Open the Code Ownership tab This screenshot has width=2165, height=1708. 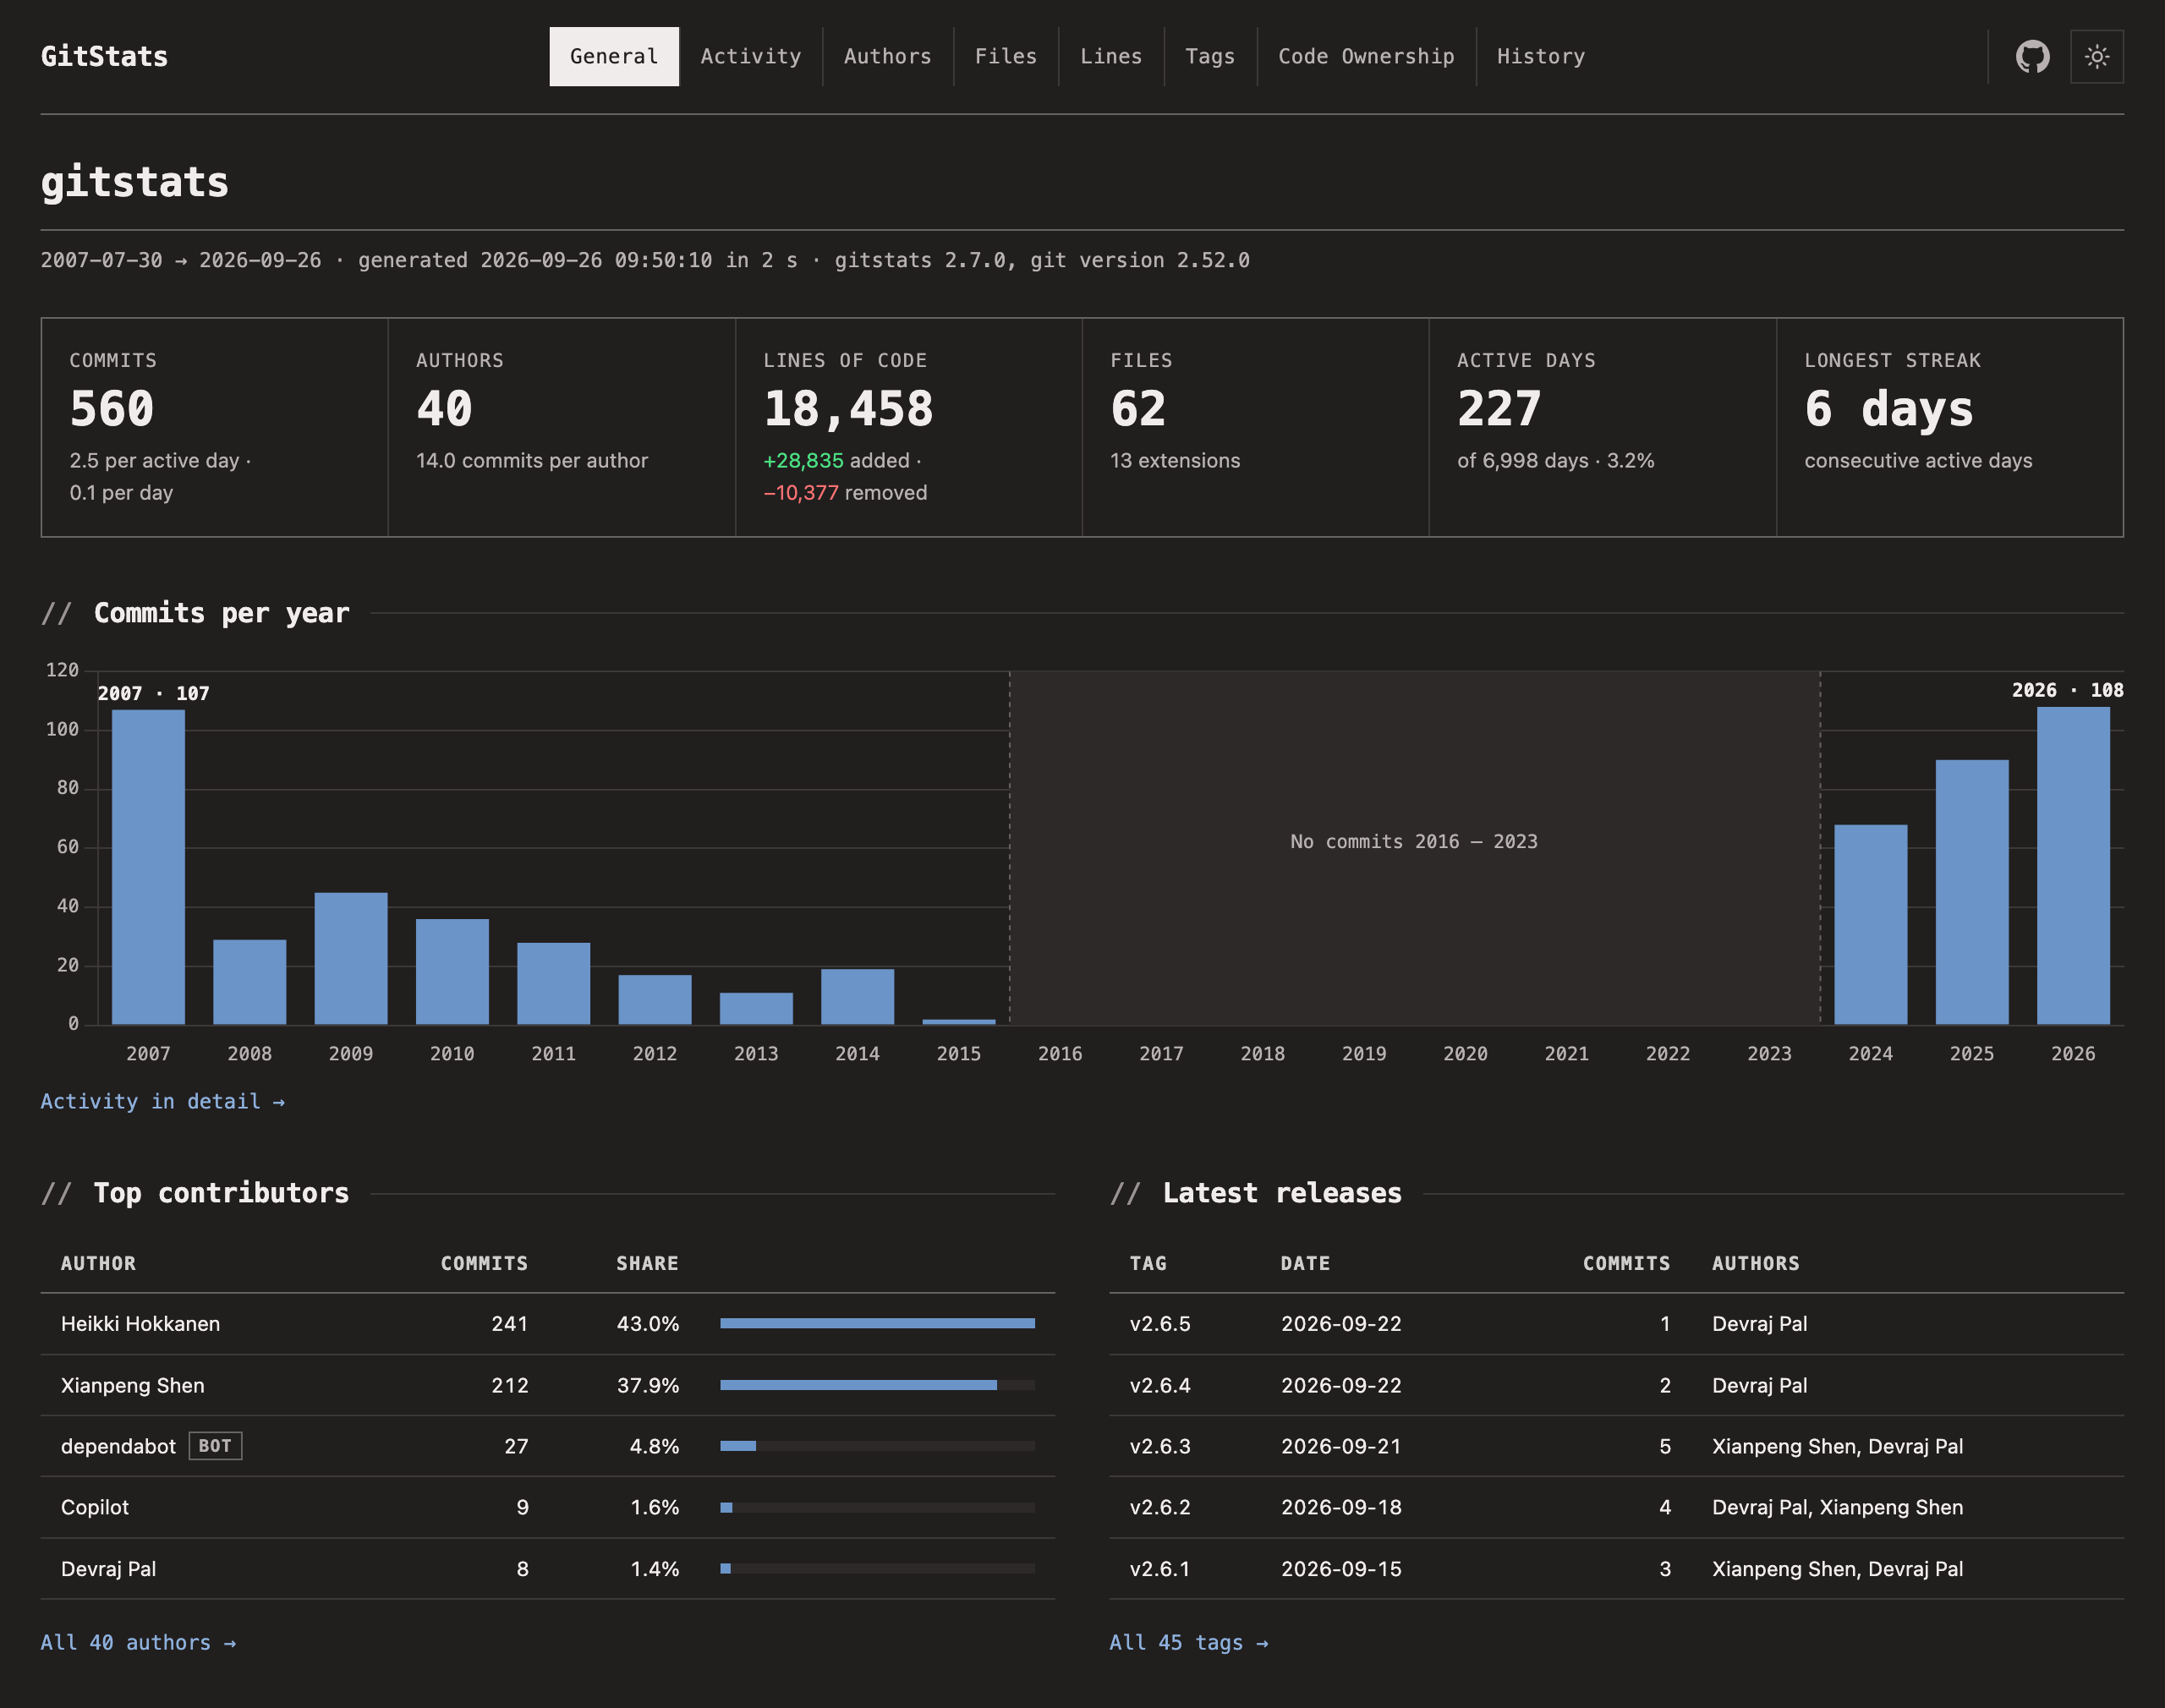(x=1366, y=57)
